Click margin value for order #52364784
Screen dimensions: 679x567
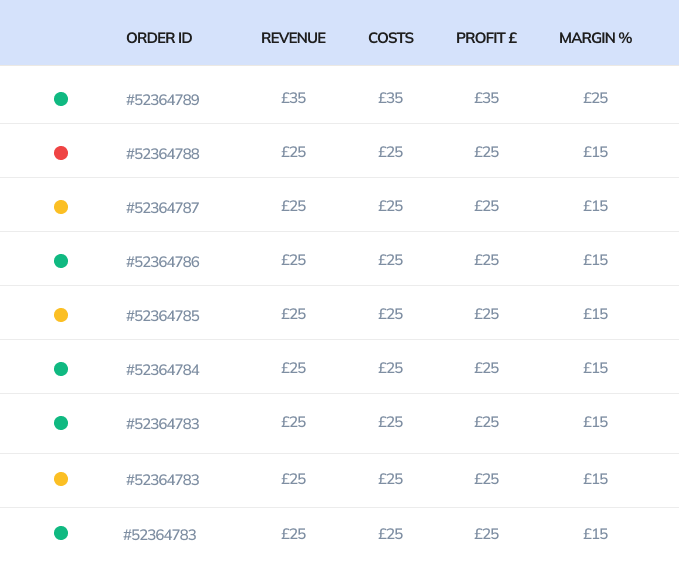click(595, 368)
